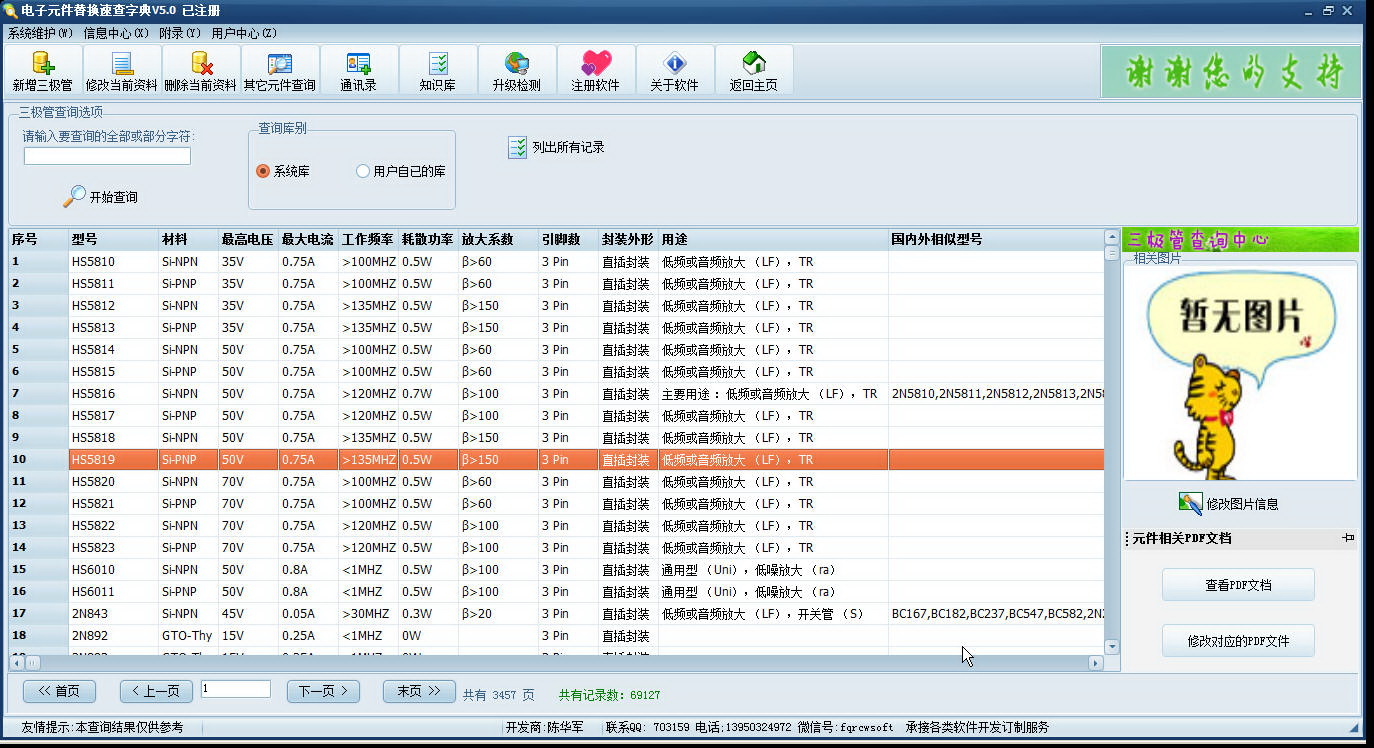Click the 列出所有记录 list icon

(517, 147)
